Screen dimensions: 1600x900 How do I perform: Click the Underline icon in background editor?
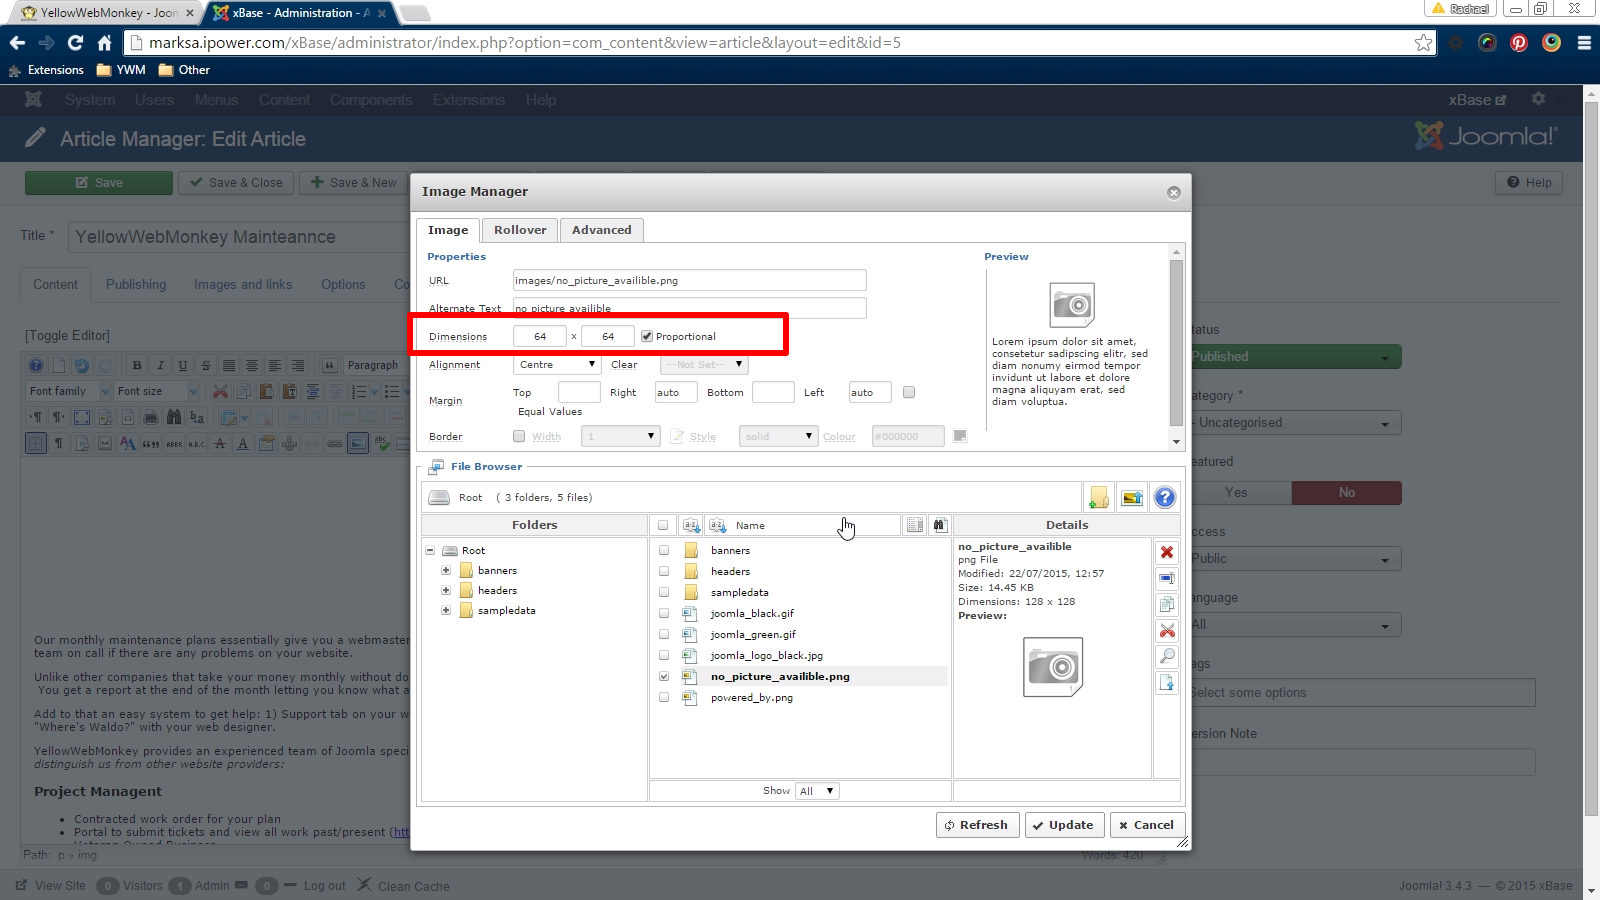click(x=182, y=365)
